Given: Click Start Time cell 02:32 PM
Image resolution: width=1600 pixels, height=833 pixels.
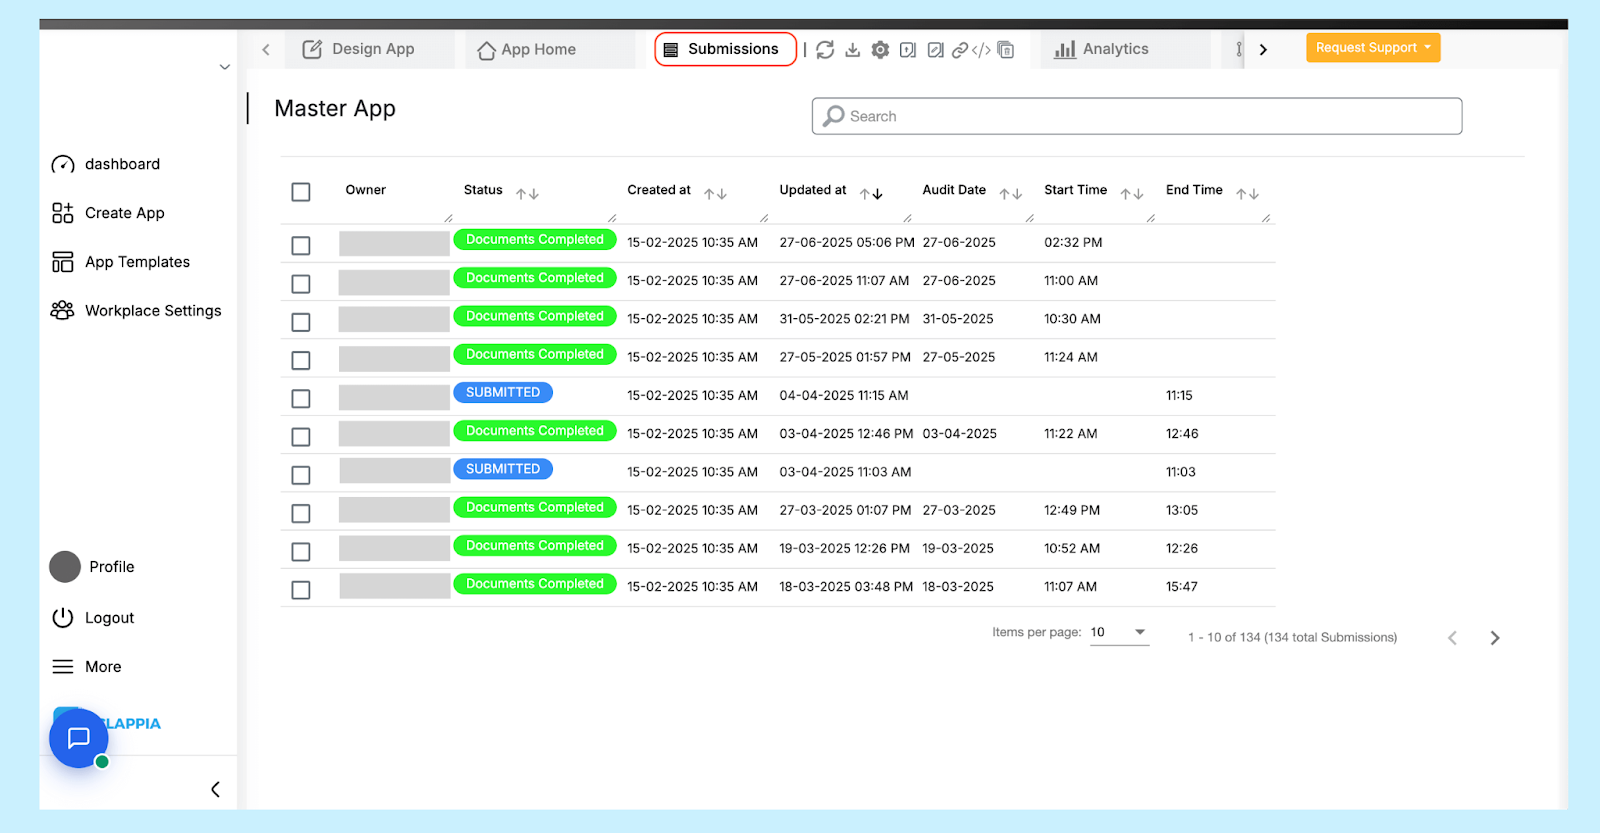Looking at the screenshot, I should [x=1073, y=243].
